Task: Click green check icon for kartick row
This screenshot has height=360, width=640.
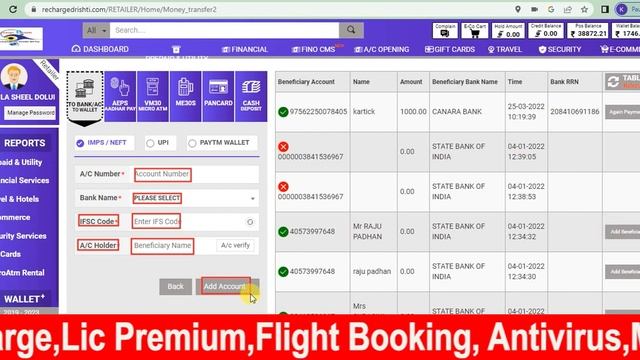Action: click(283, 112)
